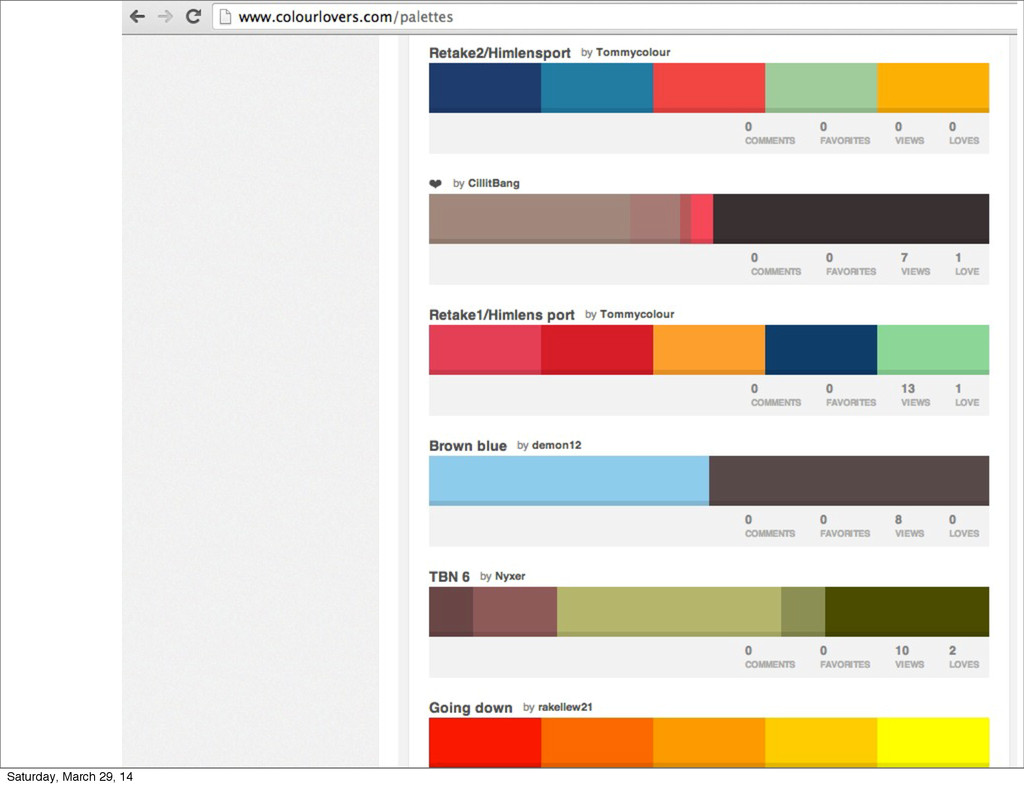Click 0 Loves under Brown blue

point(964,526)
